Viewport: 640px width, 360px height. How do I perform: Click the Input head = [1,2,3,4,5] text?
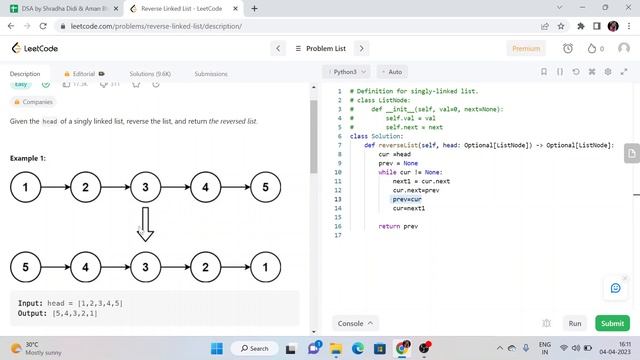pyautogui.click(x=70, y=303)
